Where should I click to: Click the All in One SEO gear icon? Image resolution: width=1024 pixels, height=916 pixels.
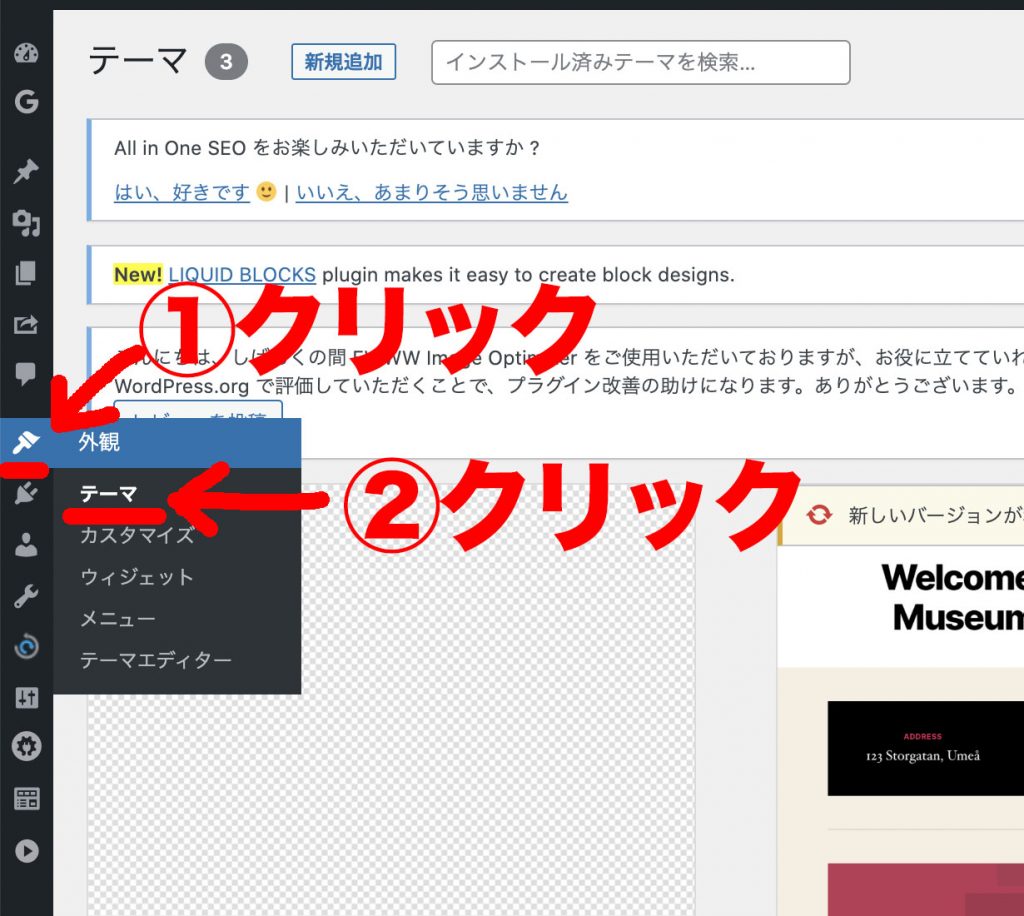(26, 746)
